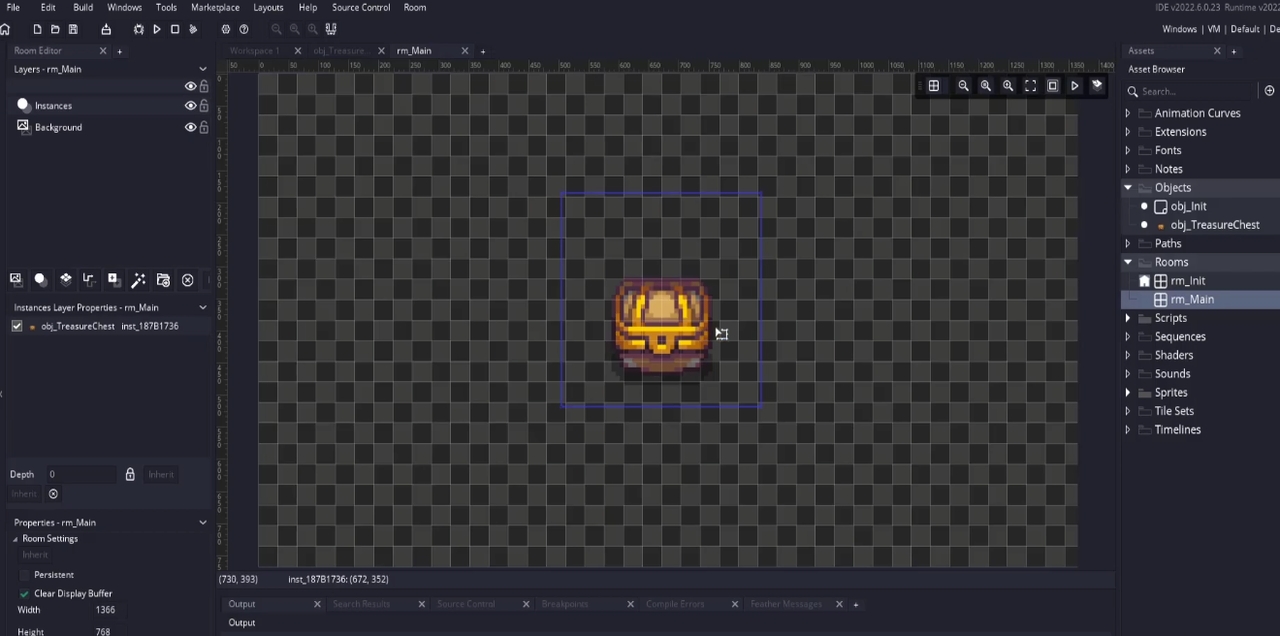This screenshot has height=636, width=1280.
Task: Collapse the Room Settings section
Action: (15, 538)
